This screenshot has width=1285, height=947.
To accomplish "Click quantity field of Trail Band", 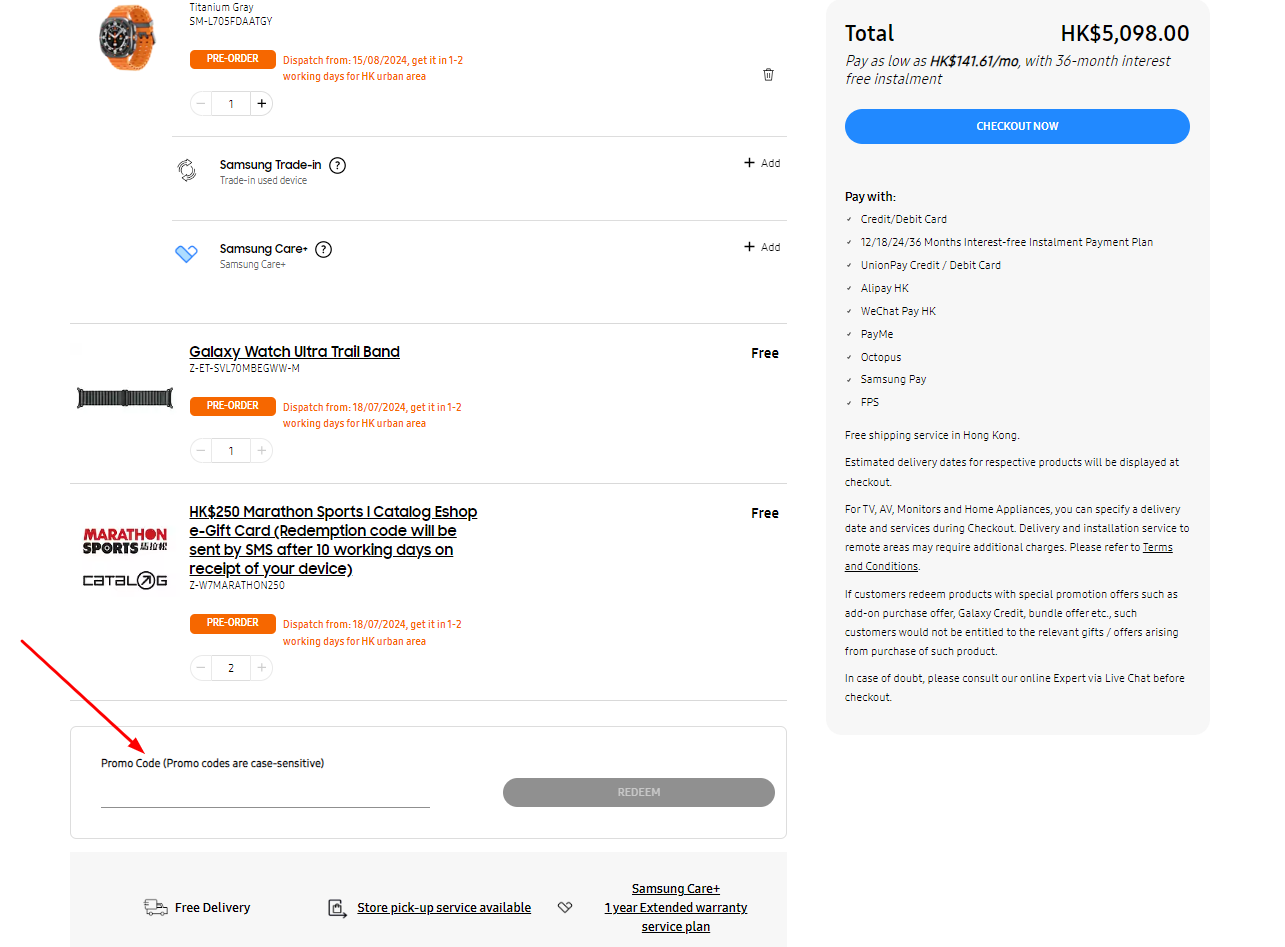I will tap(231, 451).
